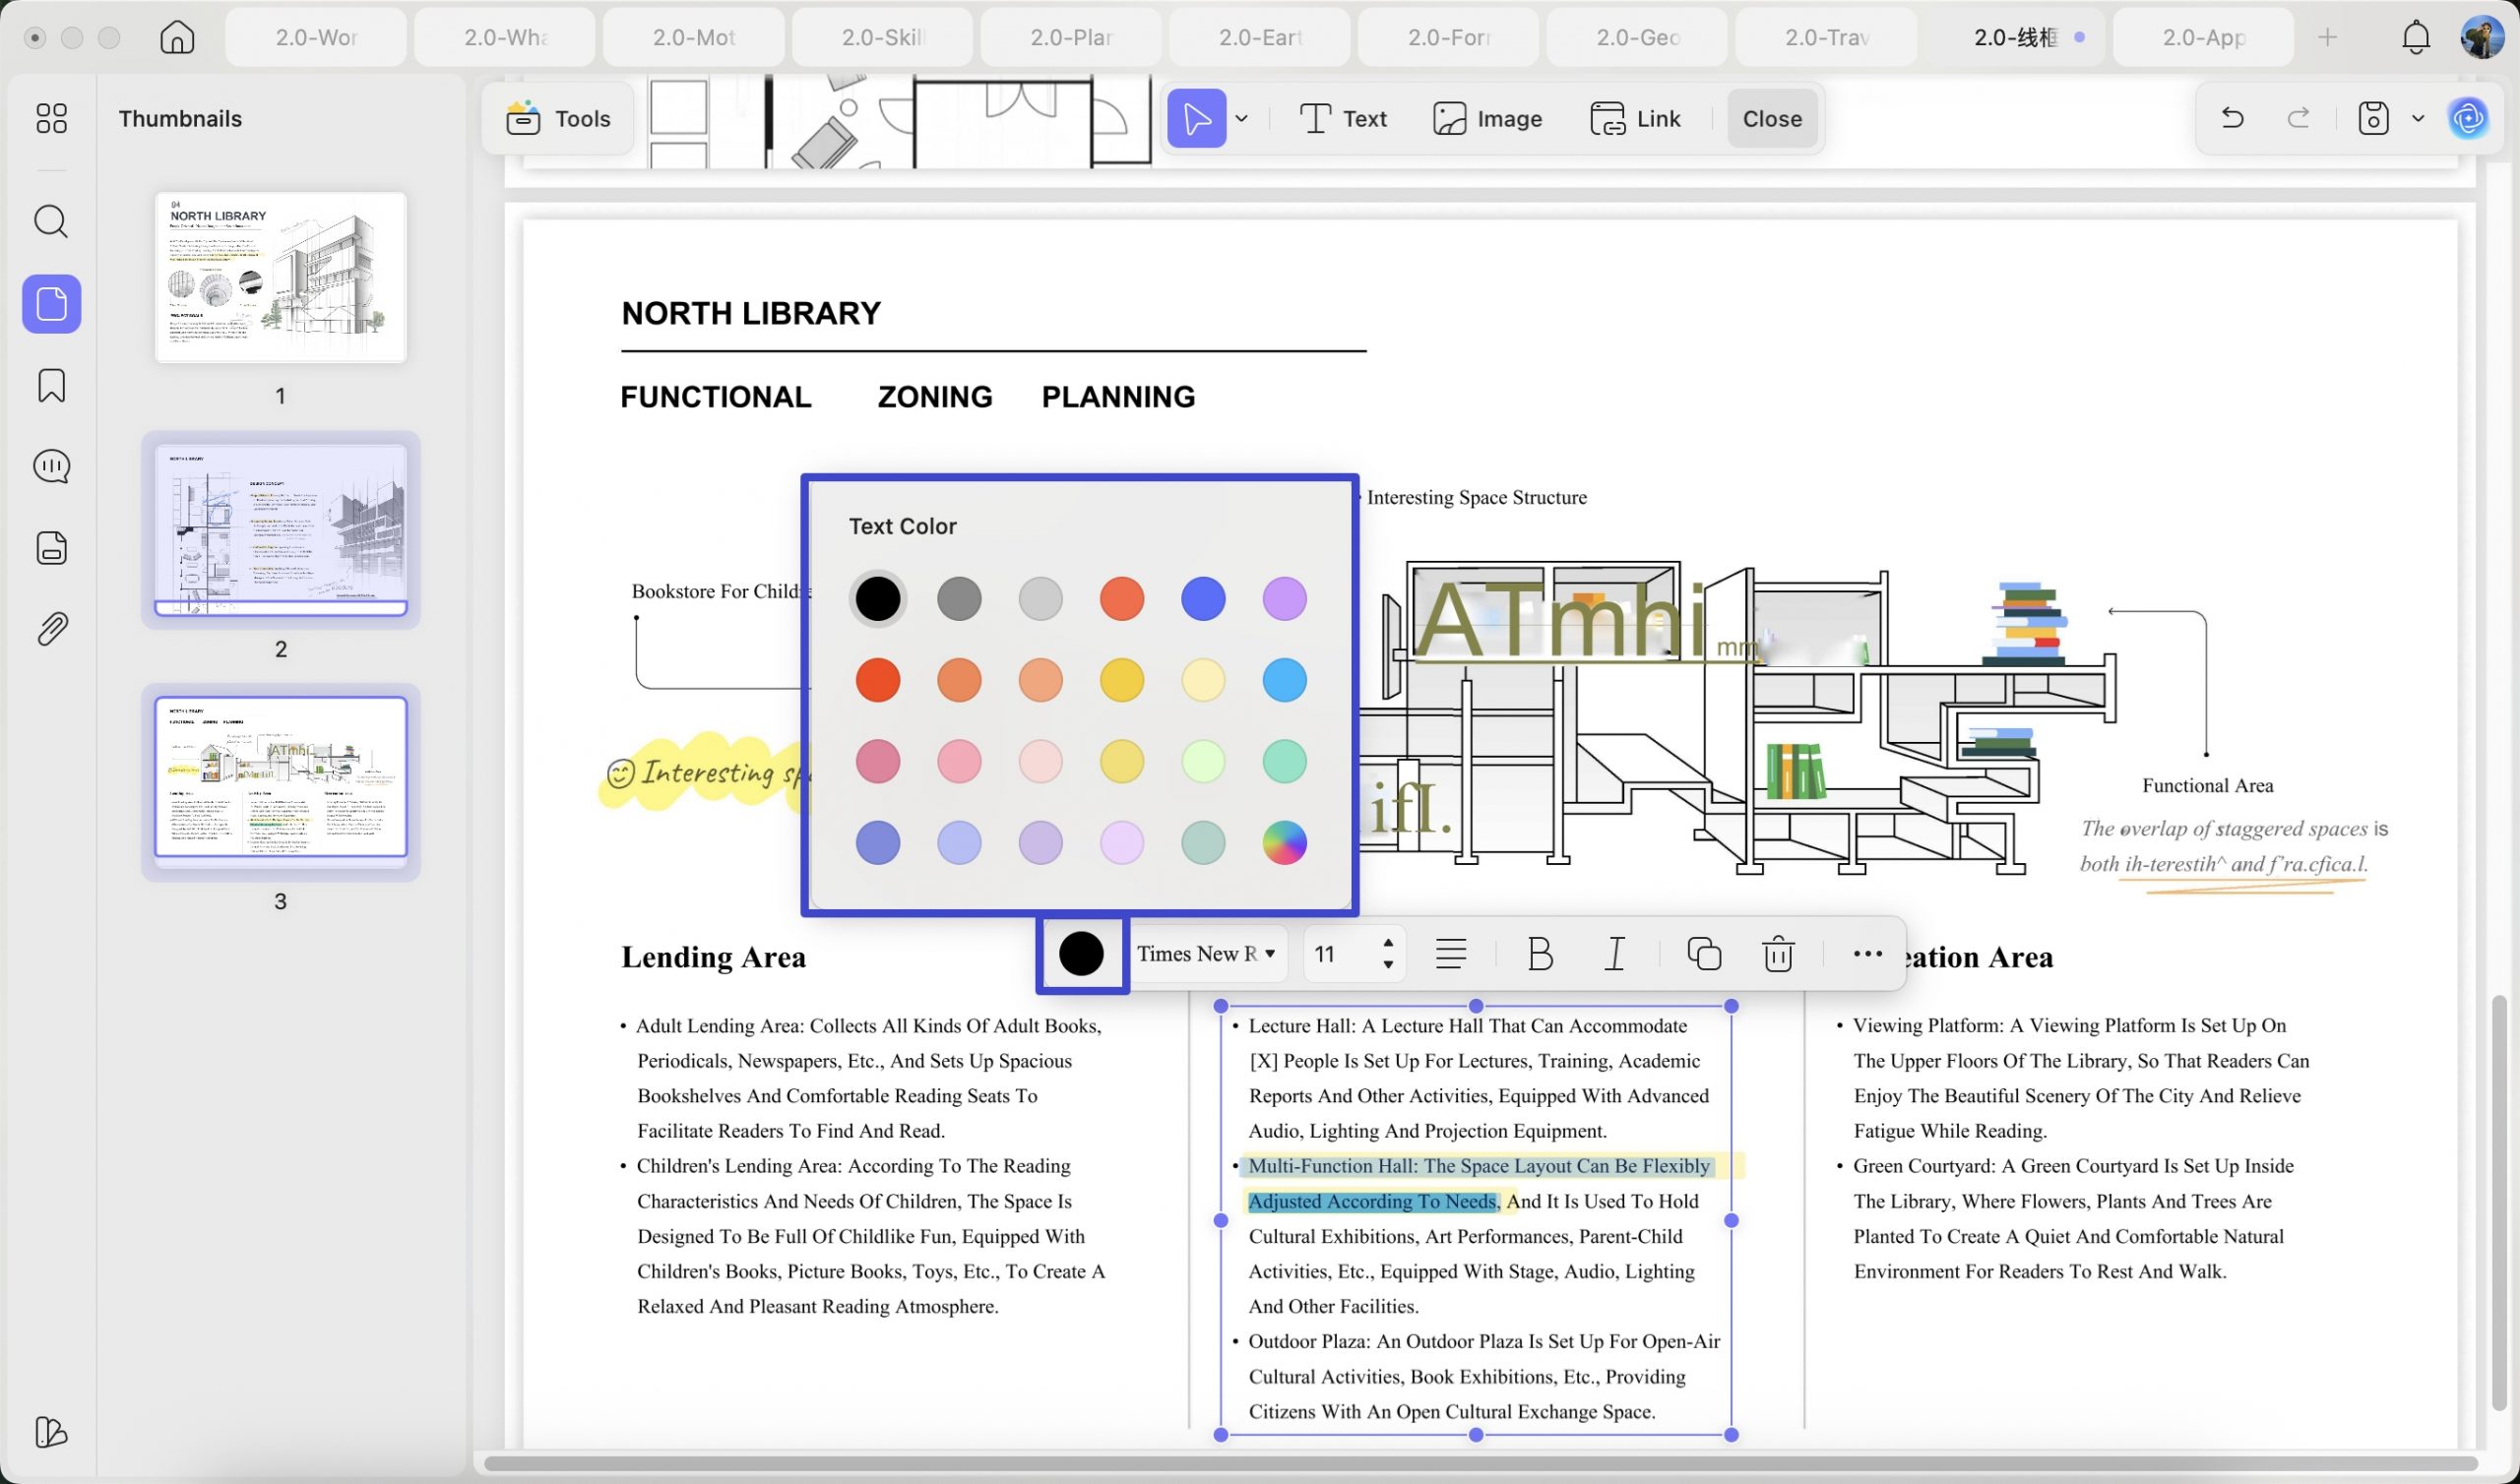The image size is (2520, 1484).
Task: Pick the purple swatch in top row
Action: coord(1284,599)
